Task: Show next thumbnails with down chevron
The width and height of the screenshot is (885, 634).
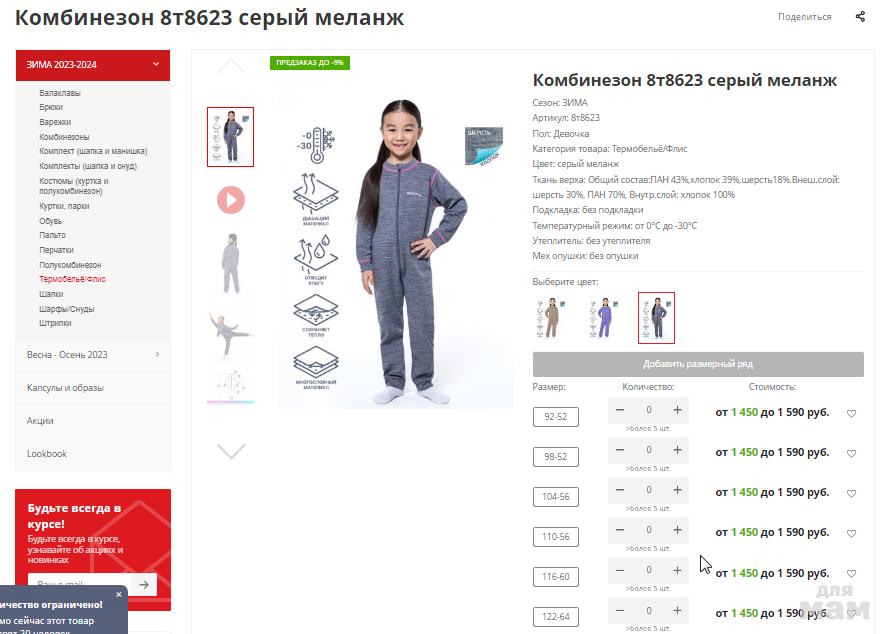Action: click(x=231, y=451)
